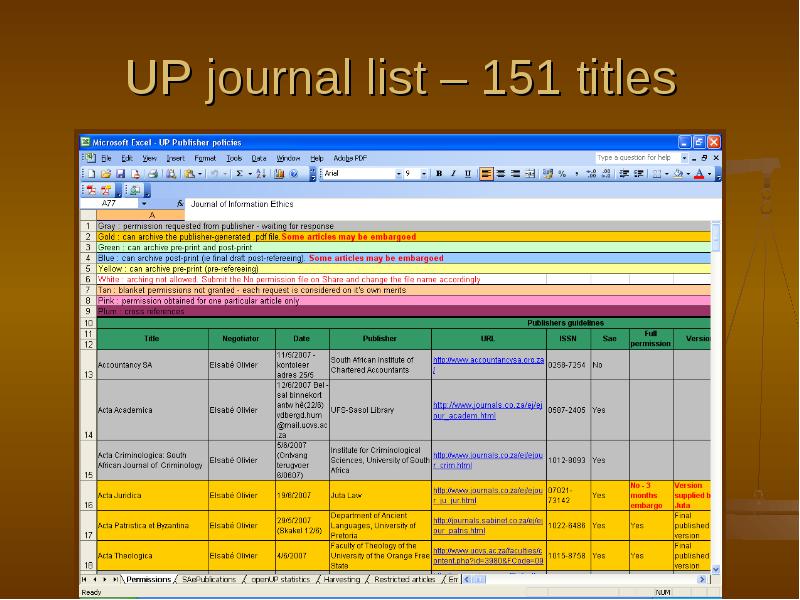Open the Adobe PDF menu

click(350, 158)
